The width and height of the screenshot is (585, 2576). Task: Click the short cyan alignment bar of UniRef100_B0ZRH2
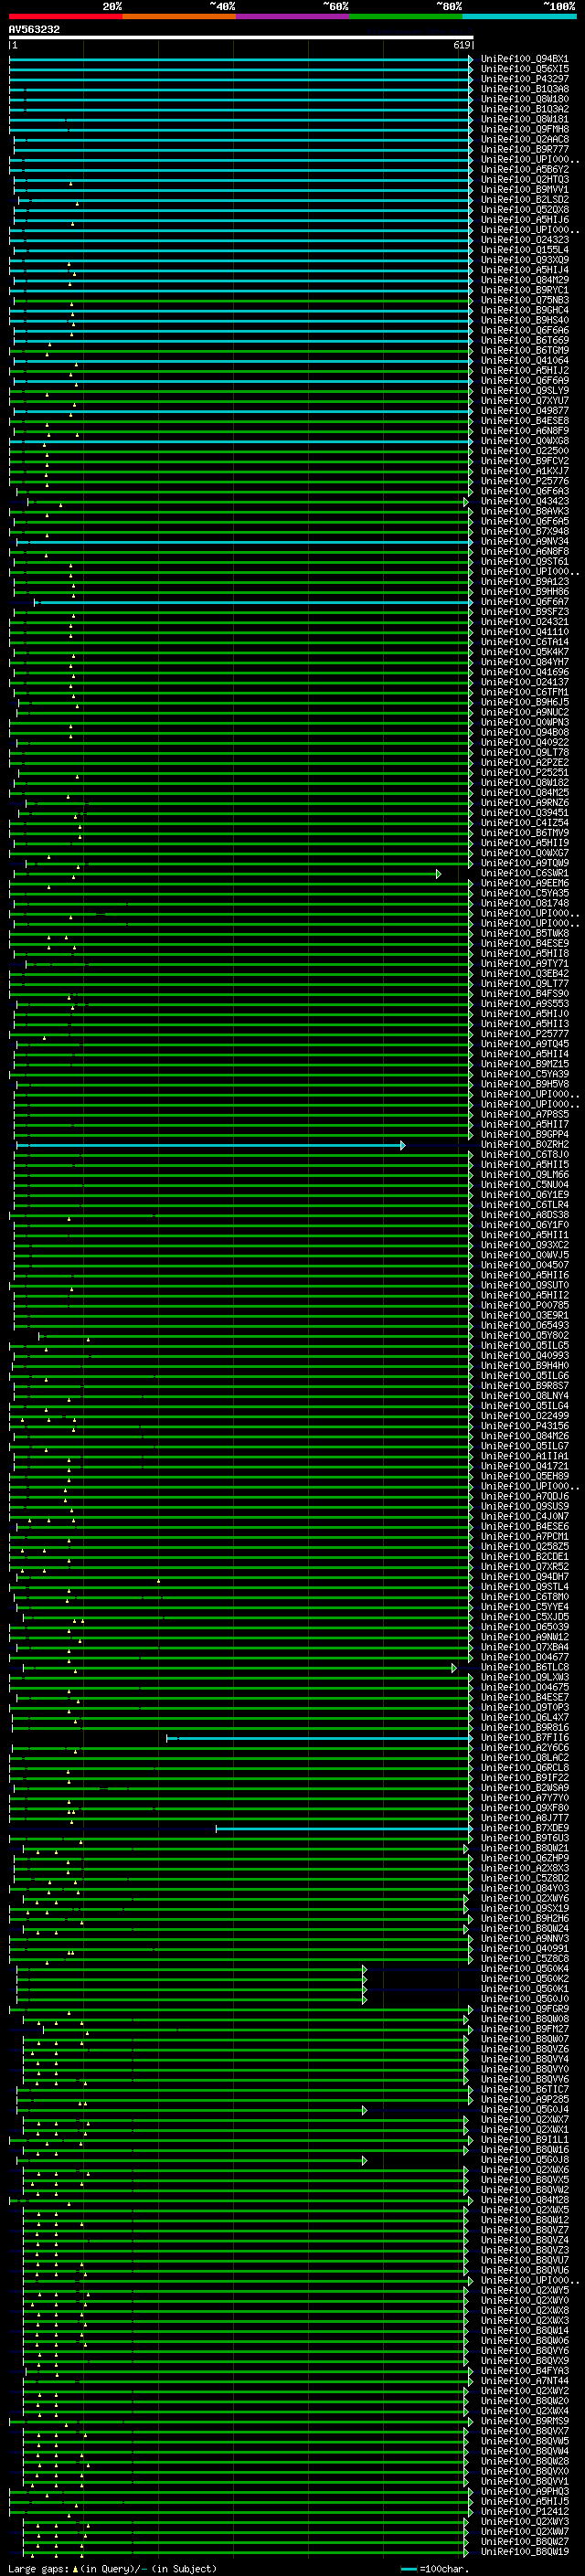click(x=210, y=1146)
